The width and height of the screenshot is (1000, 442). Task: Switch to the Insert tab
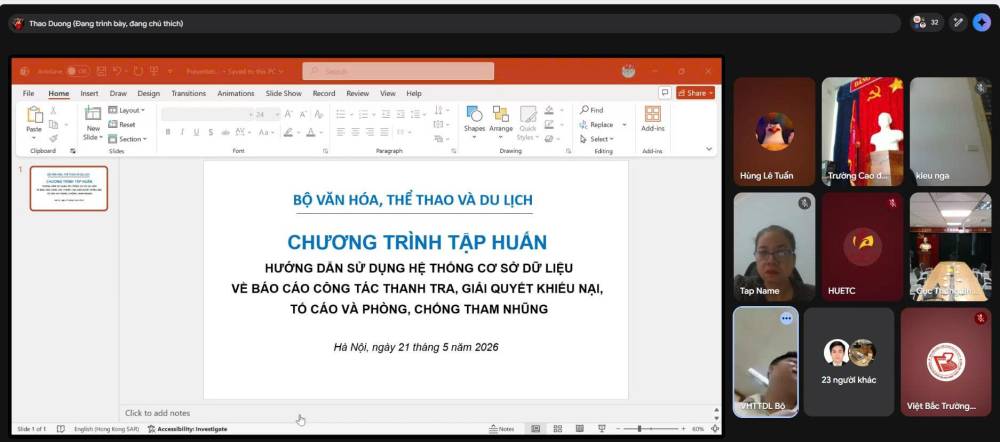(x=89, y=93)
